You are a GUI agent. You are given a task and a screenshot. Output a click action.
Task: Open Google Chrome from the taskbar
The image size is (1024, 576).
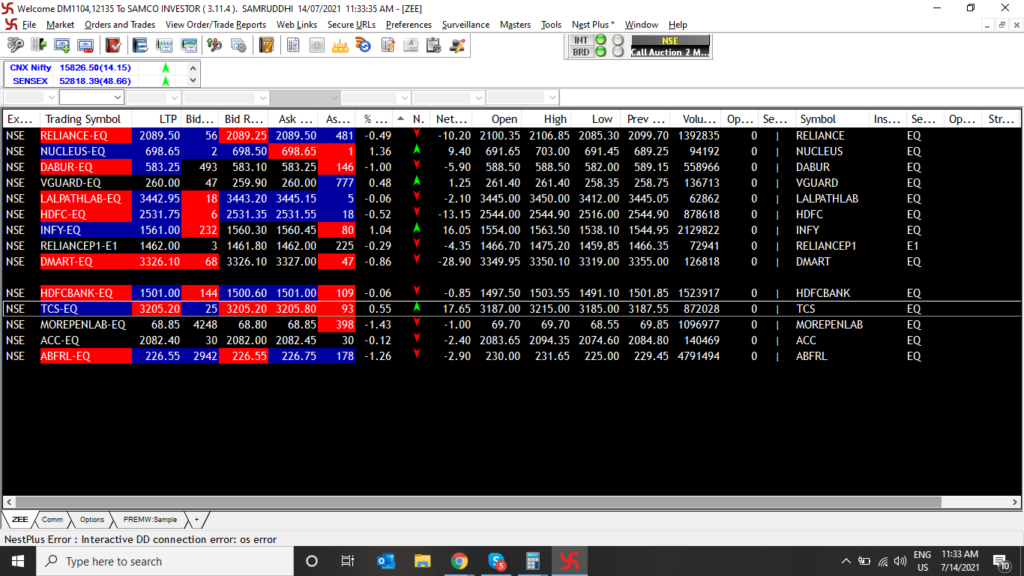pos(459,561)
